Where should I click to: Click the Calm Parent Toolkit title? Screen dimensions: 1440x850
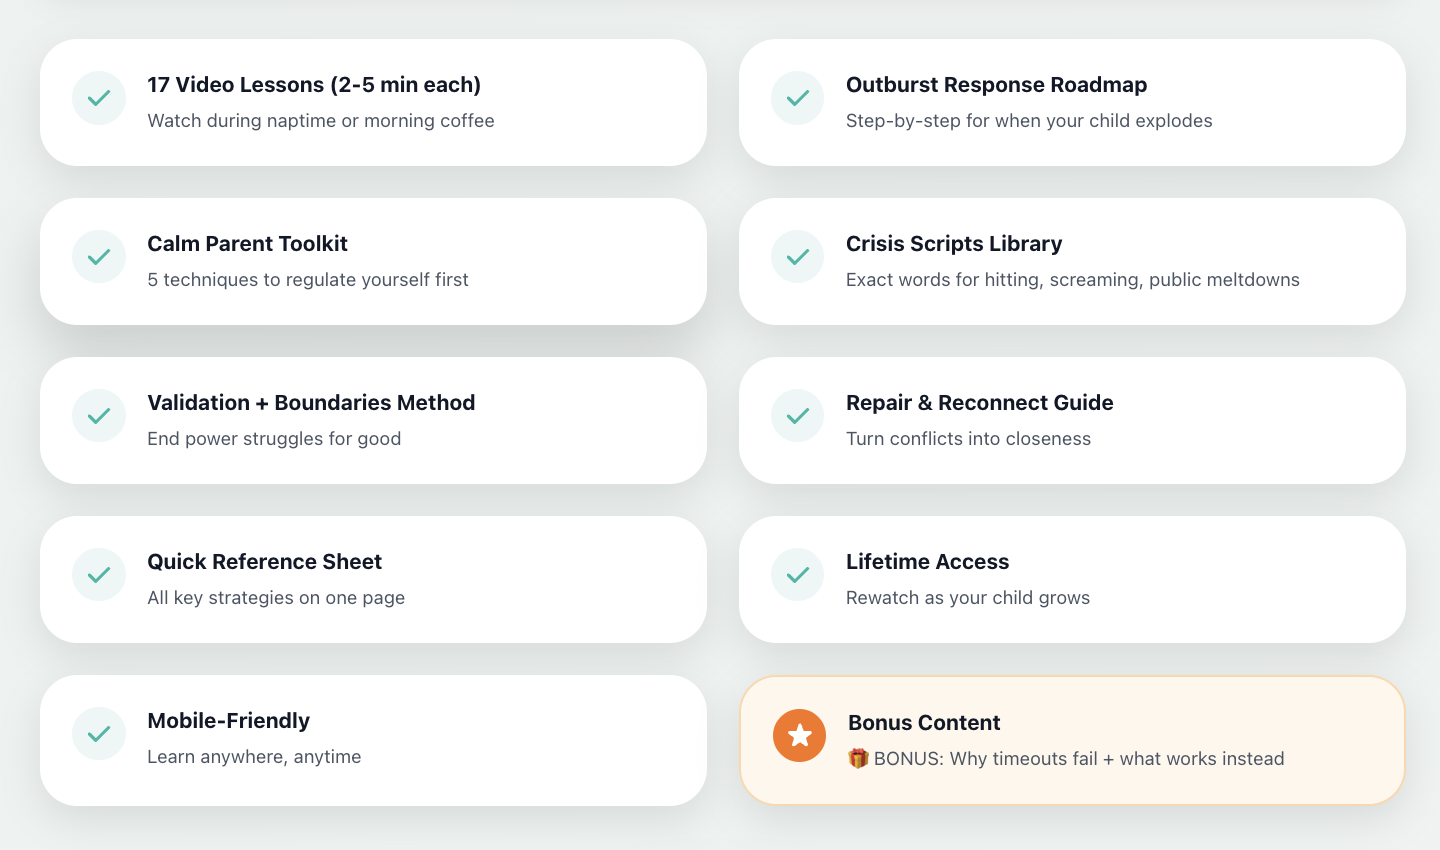247,244
